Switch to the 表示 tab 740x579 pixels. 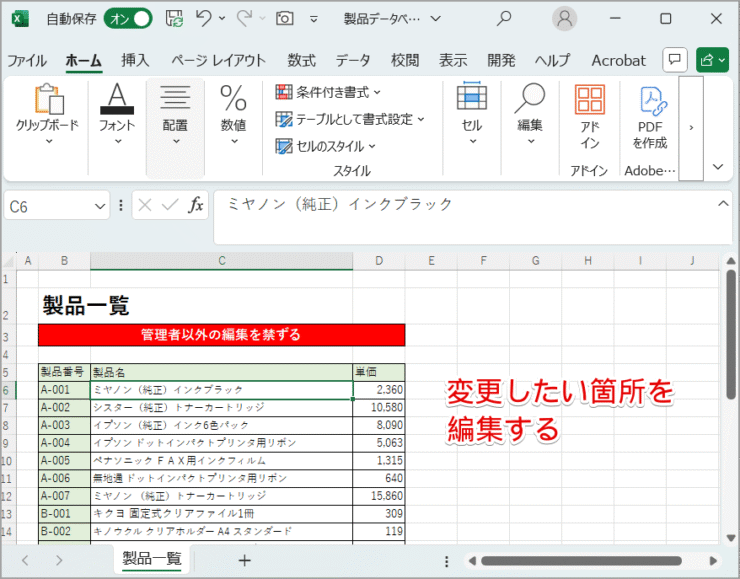pyautogui.click(x=453, y=60)
